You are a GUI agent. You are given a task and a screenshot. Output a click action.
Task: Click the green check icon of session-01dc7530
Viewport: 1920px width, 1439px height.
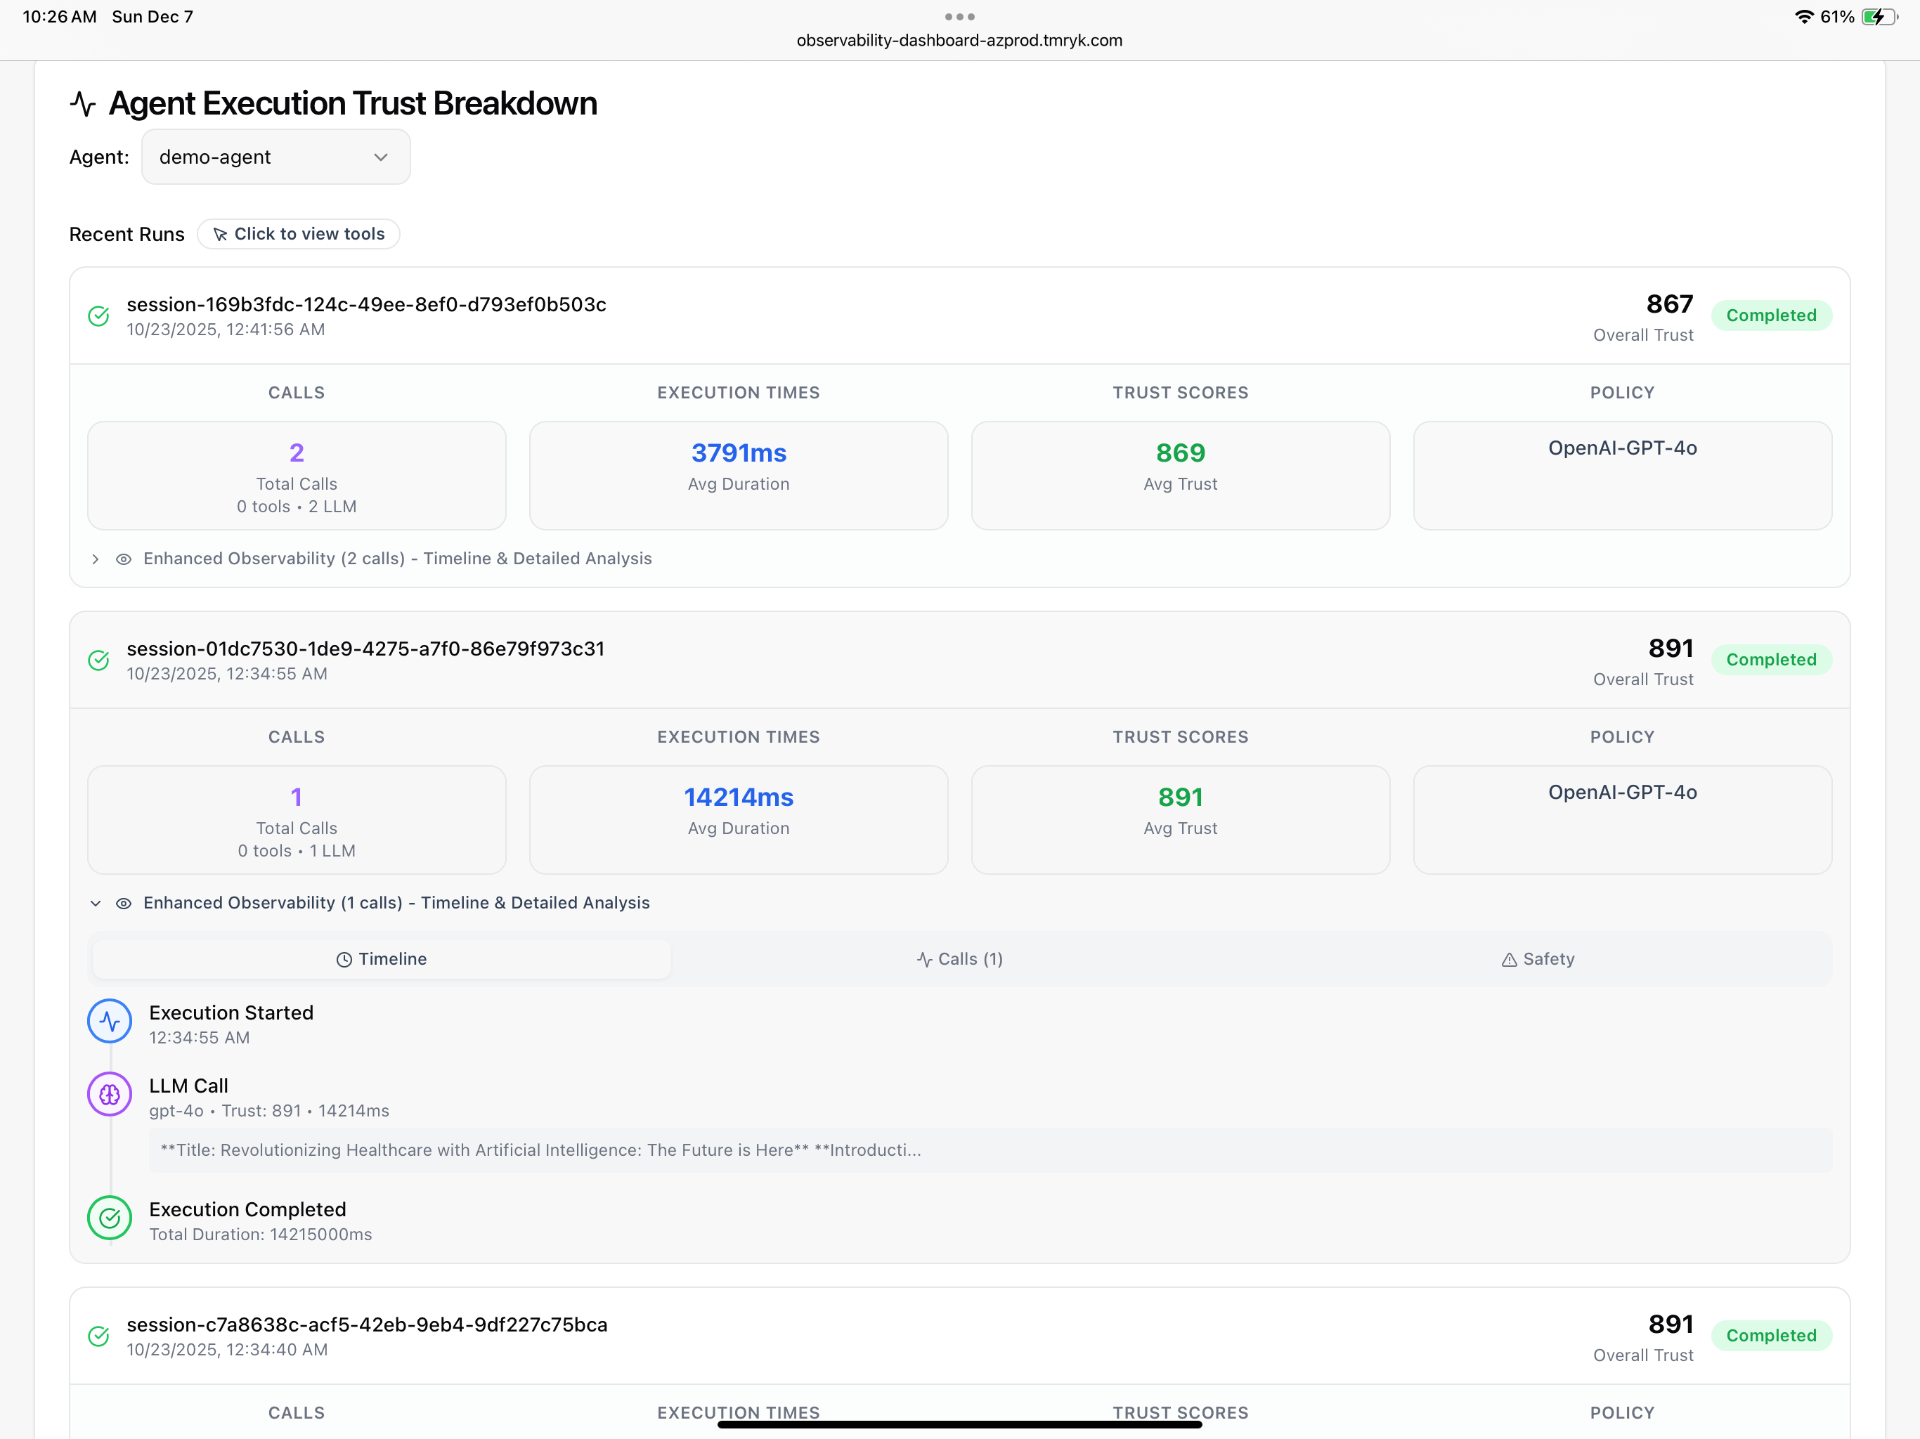[99, 660]
